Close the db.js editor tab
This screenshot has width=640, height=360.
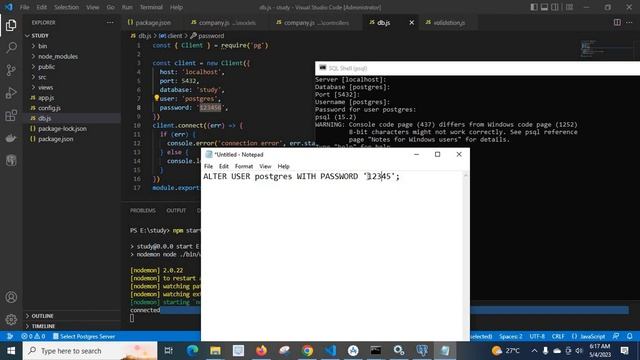(x=411, y=22)
